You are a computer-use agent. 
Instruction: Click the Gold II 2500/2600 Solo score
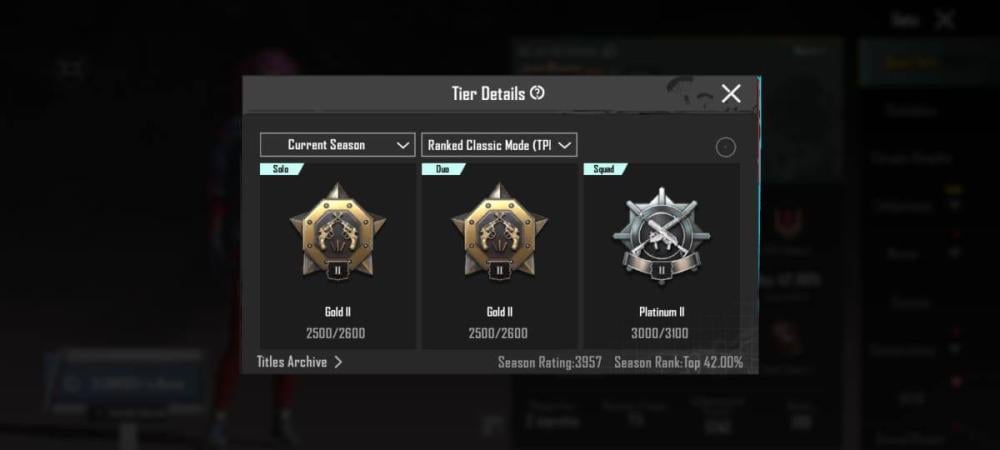[x=335, y=333]
